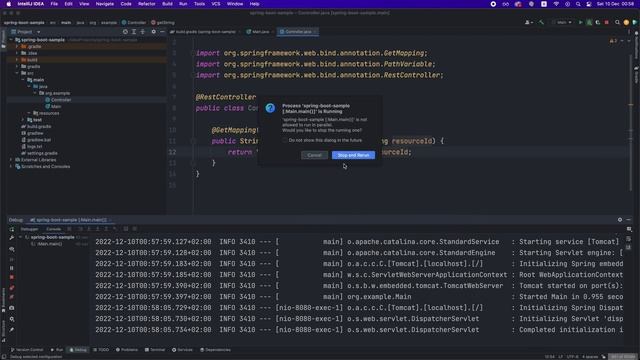Collapse the spring-boot-sample root node
Viewport: 640px width, 360px height.
(11, 40)
